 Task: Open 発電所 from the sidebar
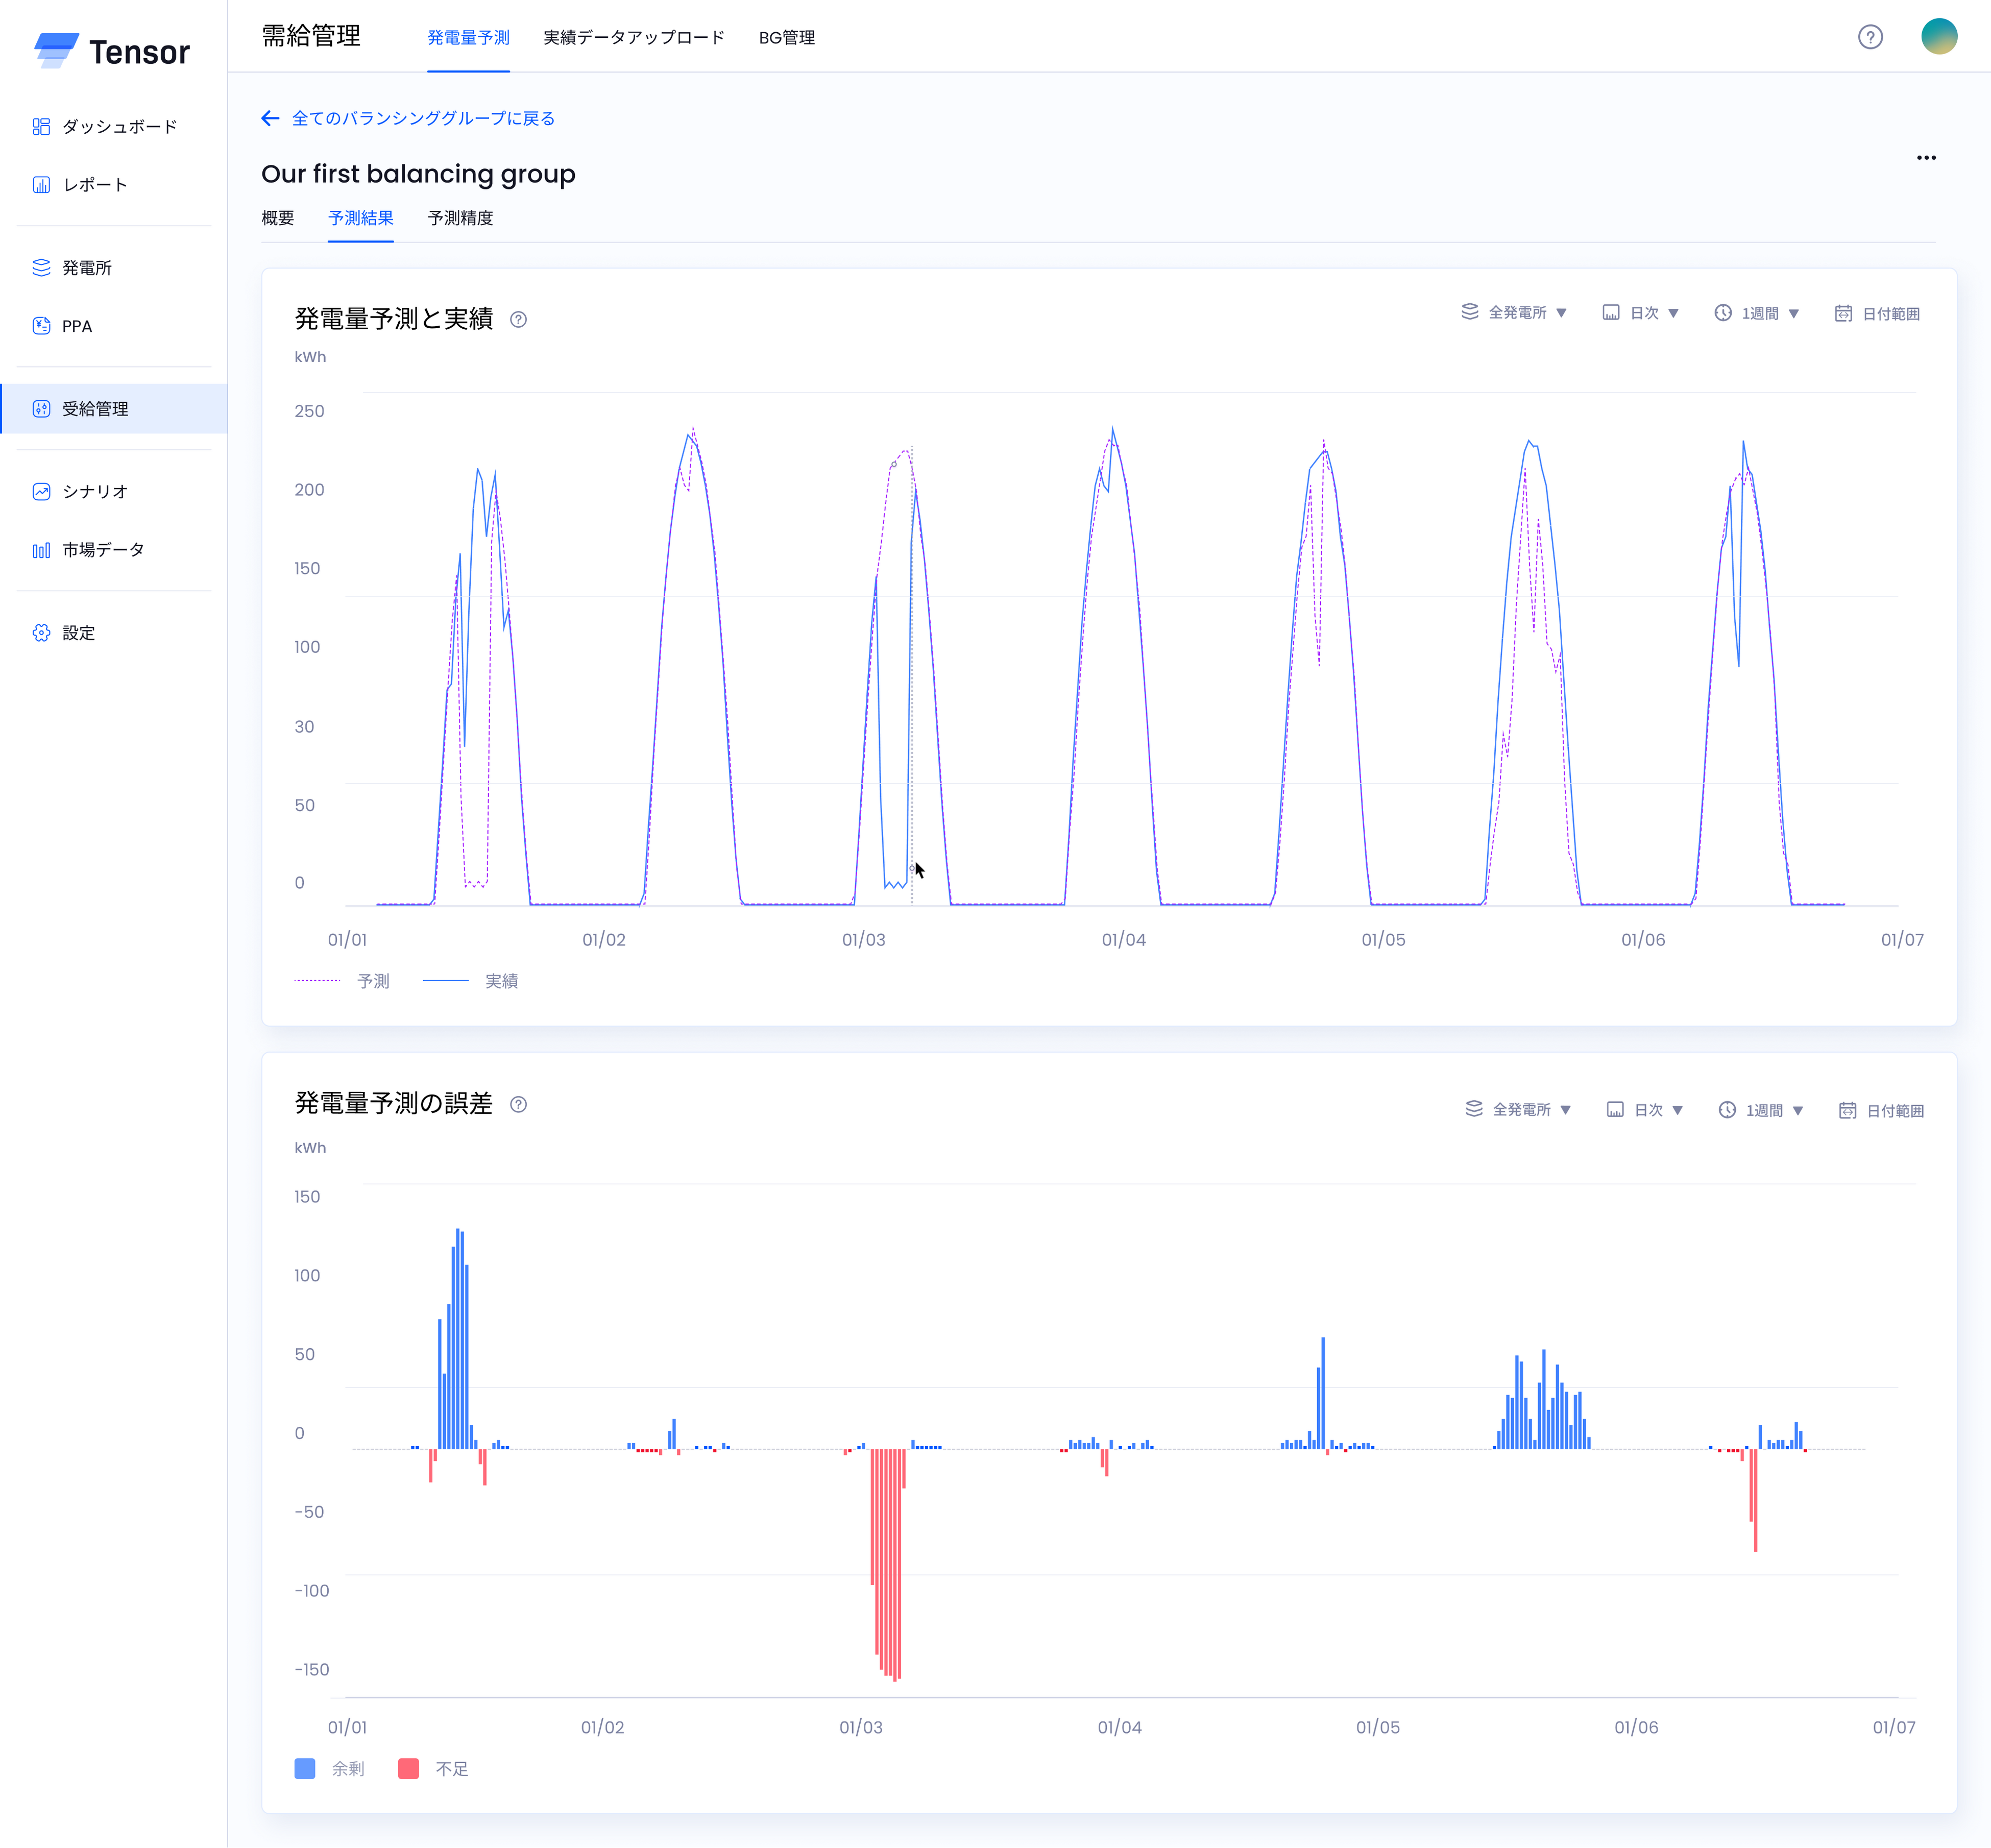pyautogui.click(x=86, y=268)
